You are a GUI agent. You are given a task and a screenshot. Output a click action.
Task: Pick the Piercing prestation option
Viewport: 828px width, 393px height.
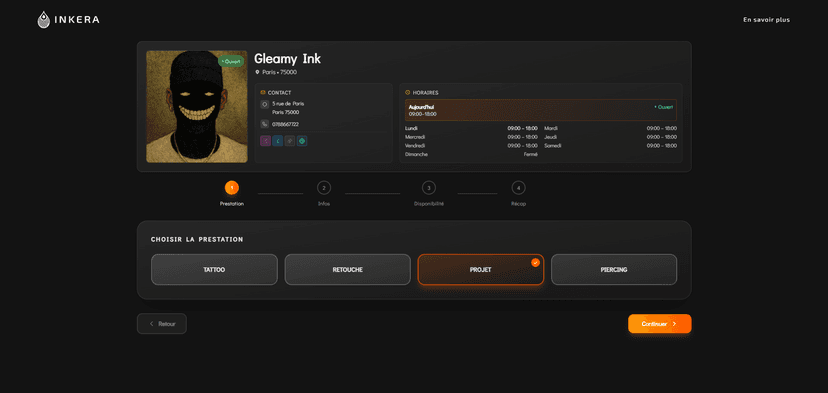(x=614, y=269)
